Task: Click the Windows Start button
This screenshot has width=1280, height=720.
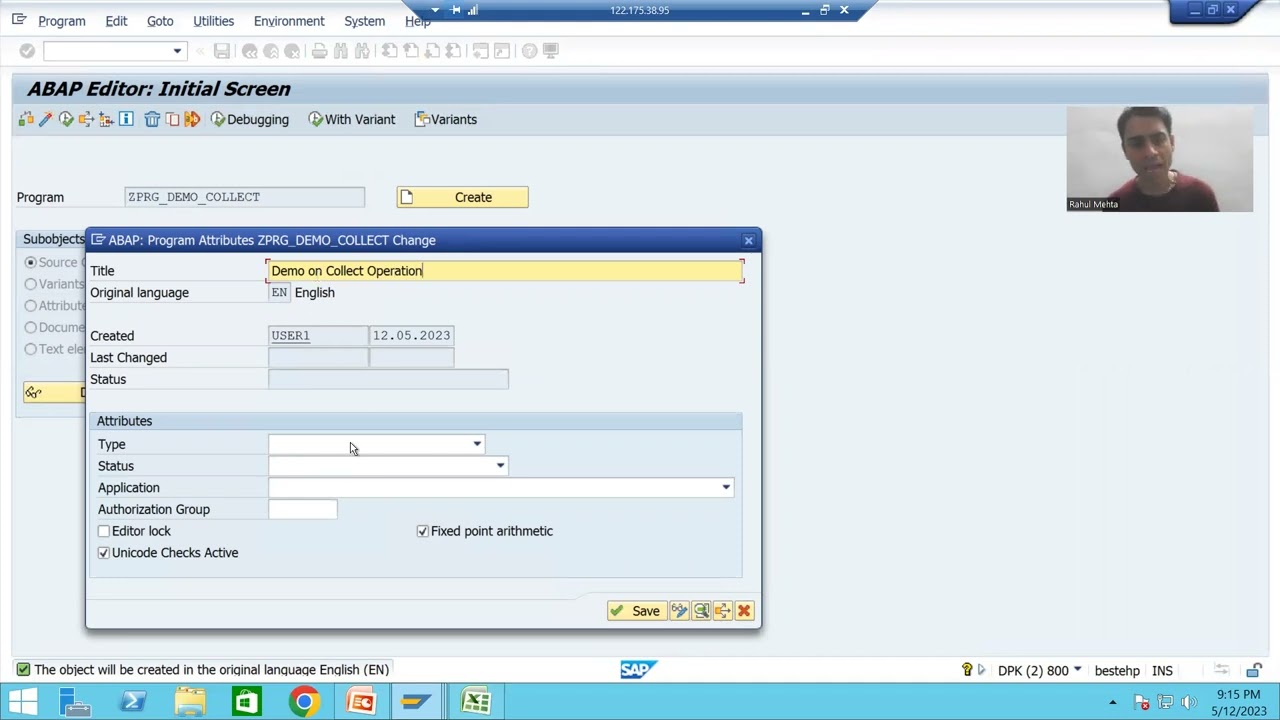Action: (22, 702)
